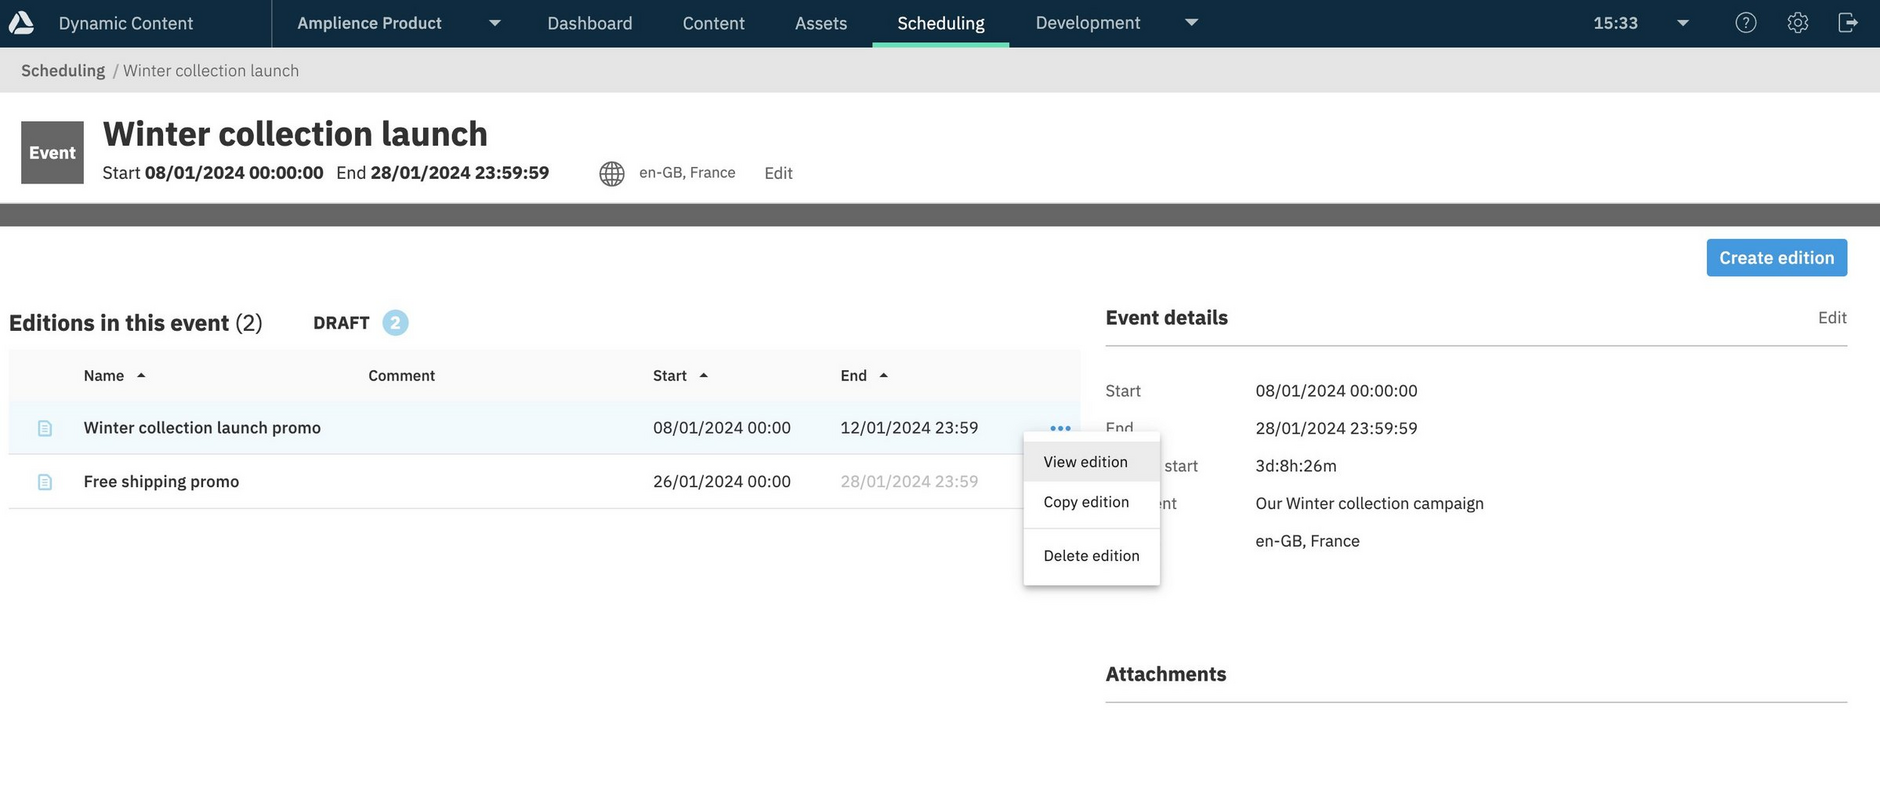Select the Scheduling tab
Screen dimensions: 1880x803
click(x=941, y=23)
